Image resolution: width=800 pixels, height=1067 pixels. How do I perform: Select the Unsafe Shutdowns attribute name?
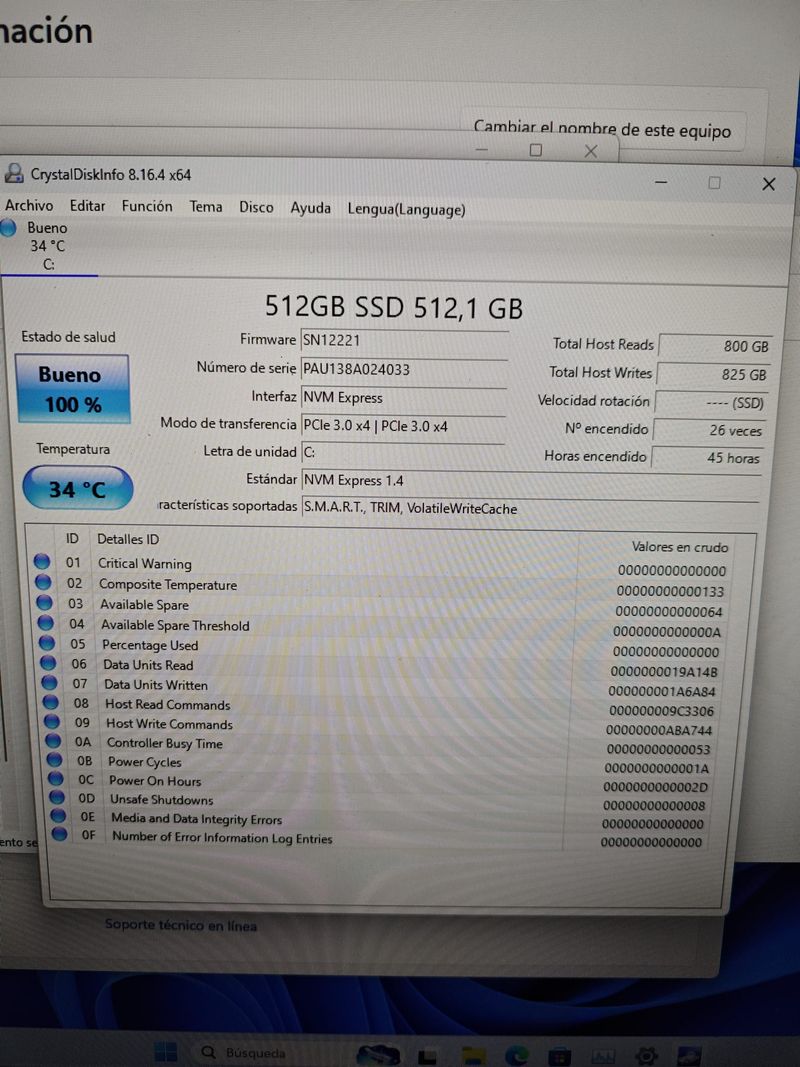coord(162,800)
